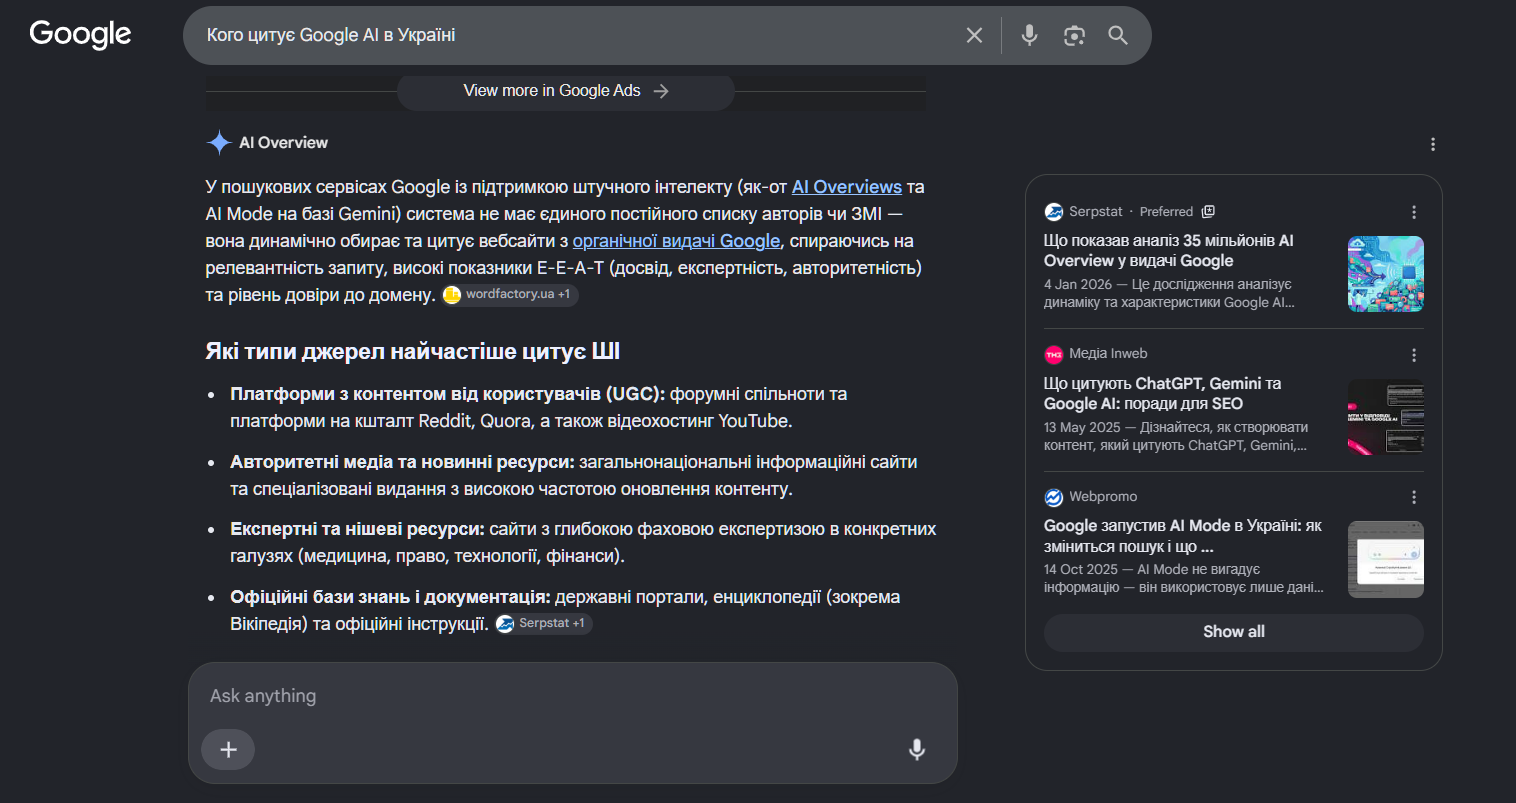Click heading Які типи джерел найчастіше цитує ШІ
The width and height of the screenshot is (1516, 803).
tap(413, 352)
